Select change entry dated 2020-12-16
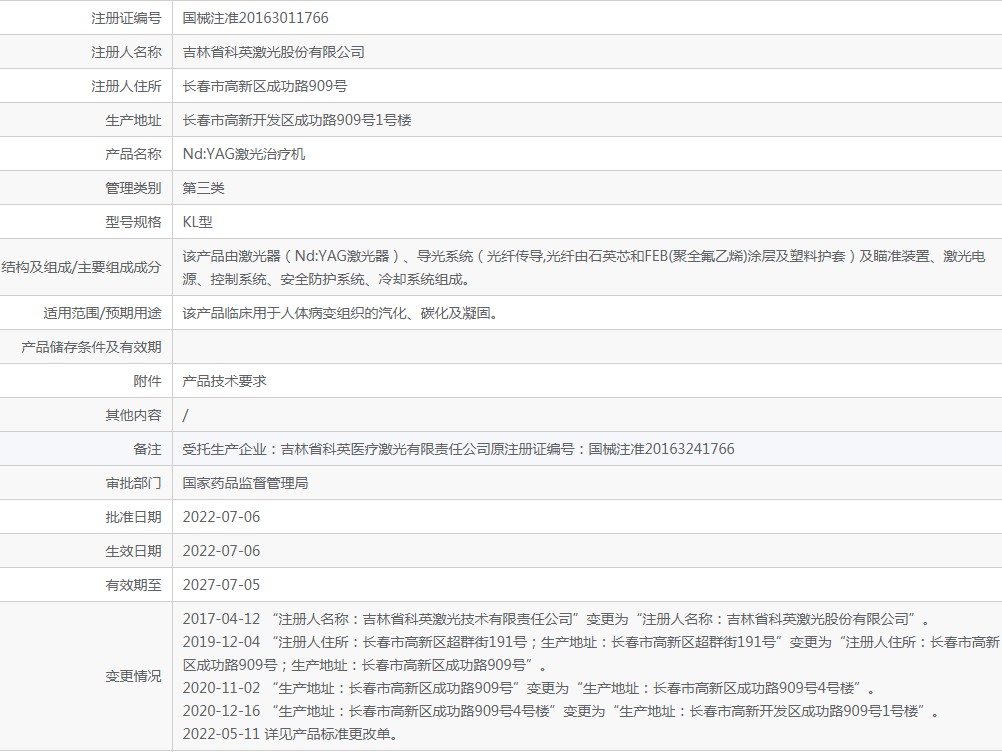The image size is (1002, 752). tap(561, 711)
